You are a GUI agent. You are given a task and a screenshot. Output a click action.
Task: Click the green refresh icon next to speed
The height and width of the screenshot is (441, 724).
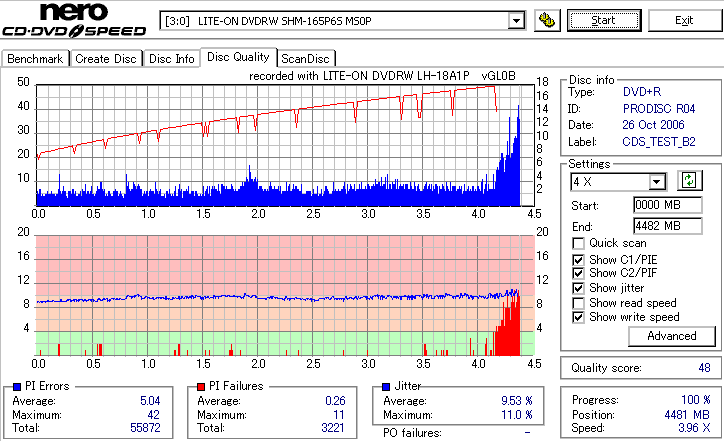click(x=689, y=181)
